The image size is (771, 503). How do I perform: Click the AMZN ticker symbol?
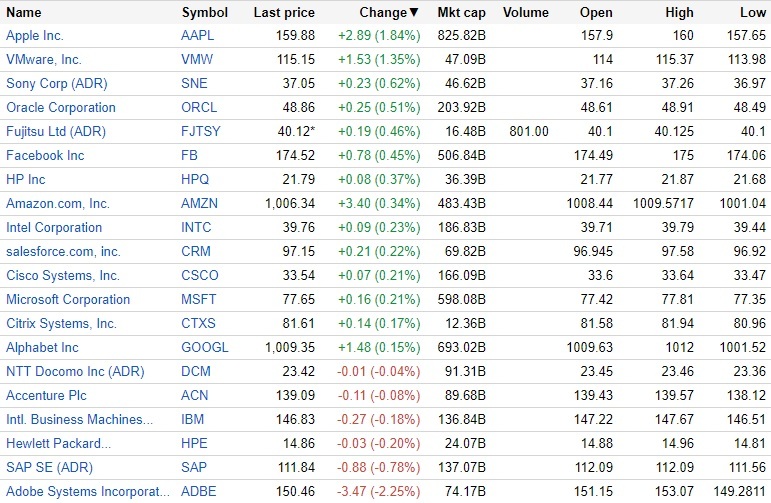(x=199, y=204)
